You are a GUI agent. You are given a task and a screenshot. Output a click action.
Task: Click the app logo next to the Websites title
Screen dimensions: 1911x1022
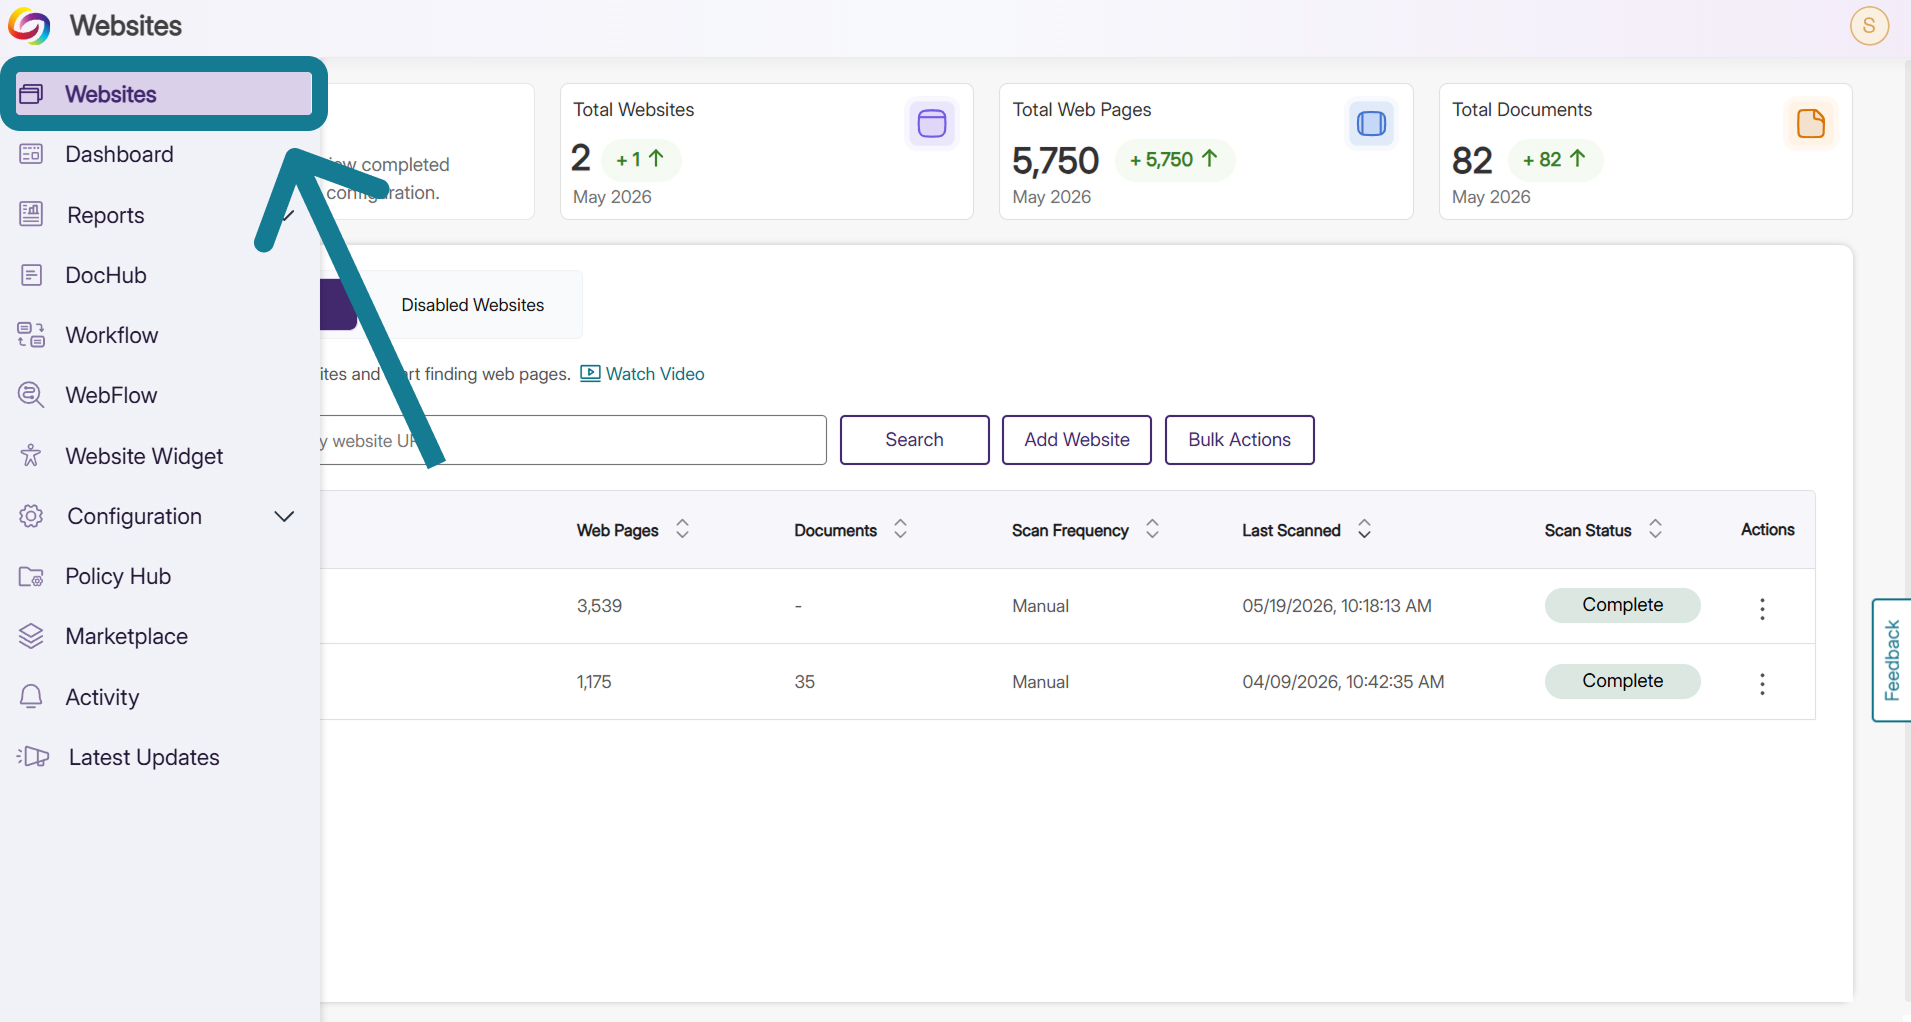coord(29,26)
